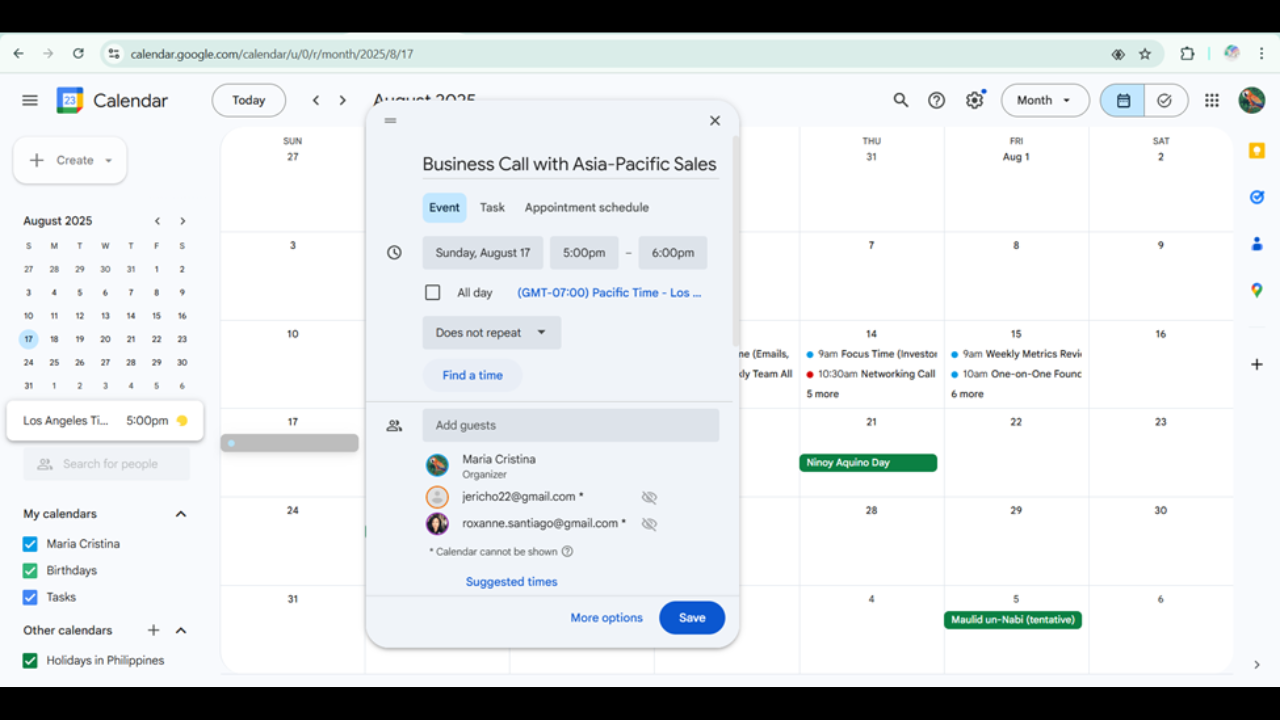Select day 20 in the mini calendar

pyautogui.click(x=105, y=339)
